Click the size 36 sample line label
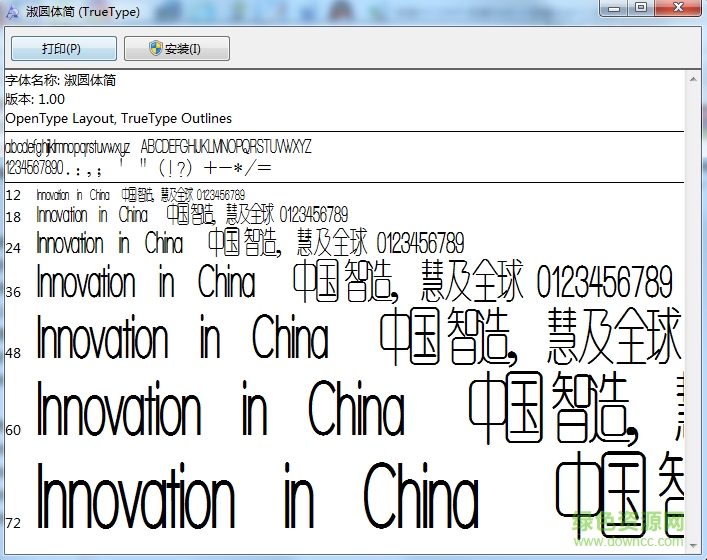The image size is (707, 560). 13,292
